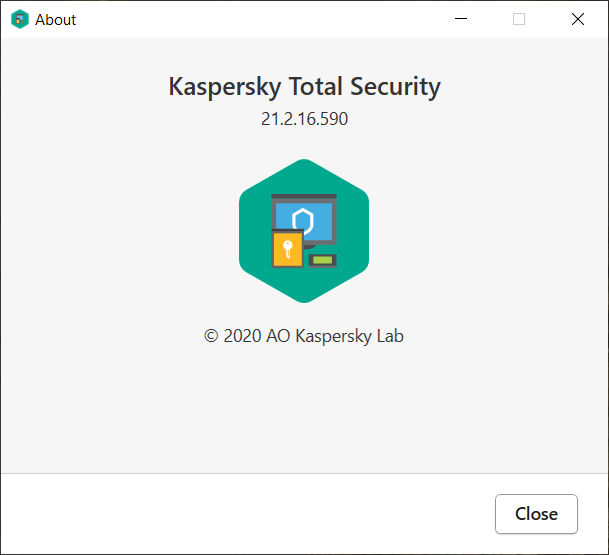The image size is (609, 555).
Task: Click the disabled maximize button
Action: pos(519,19)
